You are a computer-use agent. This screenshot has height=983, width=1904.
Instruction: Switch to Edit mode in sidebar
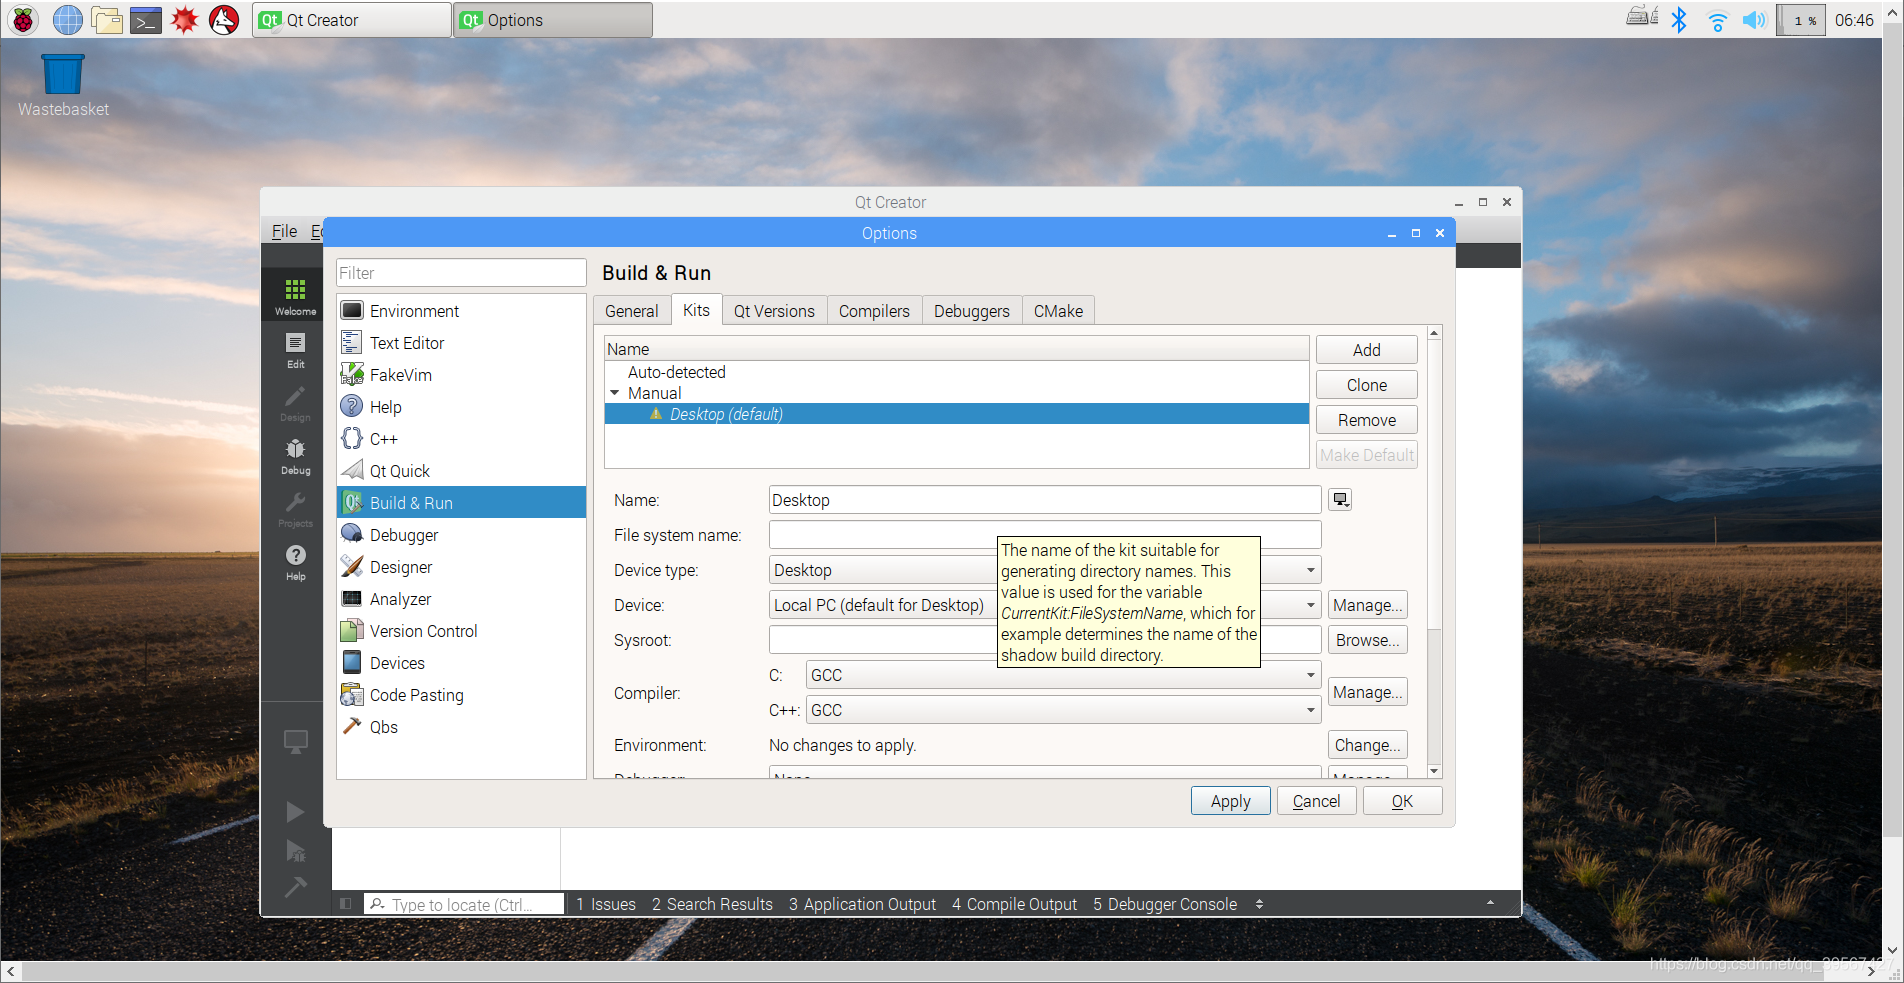point(295,350)
